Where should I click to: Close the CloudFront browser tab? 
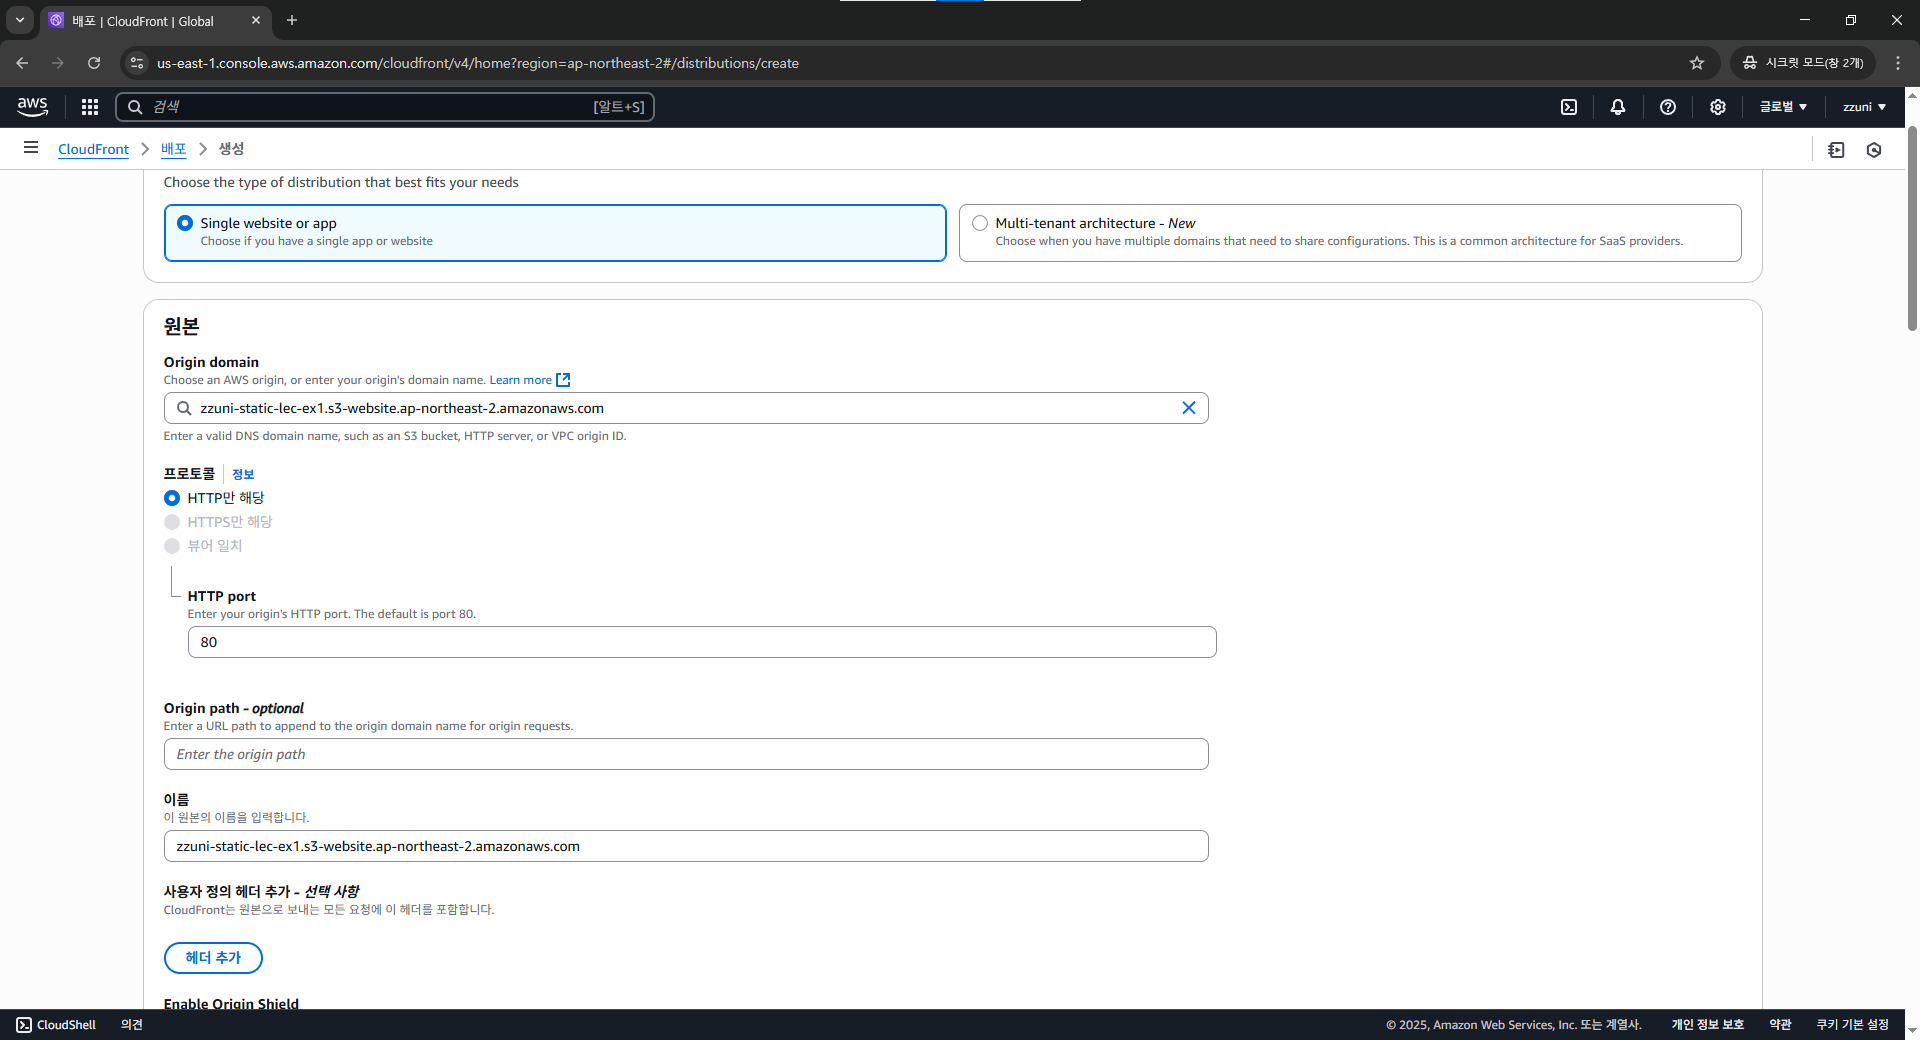256,20
